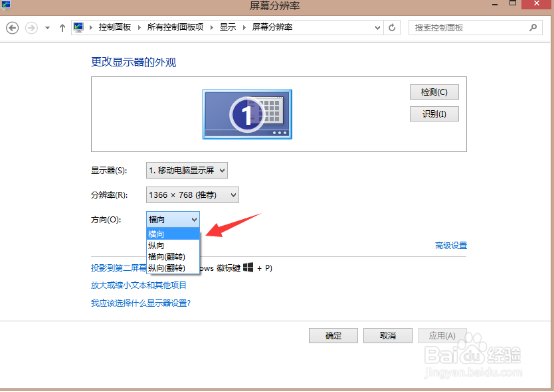554x392 pixels.
Task: Open 显示 breadcrumb in address bar
Action: coord(228,27)
